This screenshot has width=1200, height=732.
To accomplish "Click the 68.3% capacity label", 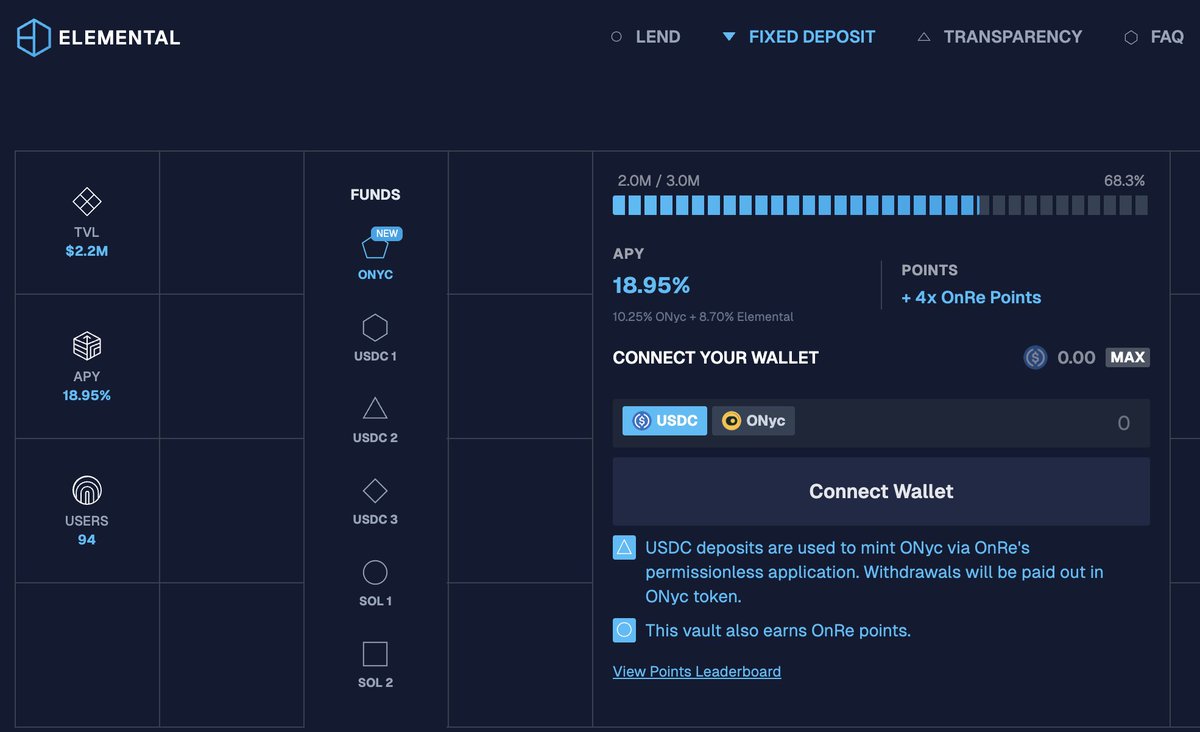I will [x=1124, y=180].
